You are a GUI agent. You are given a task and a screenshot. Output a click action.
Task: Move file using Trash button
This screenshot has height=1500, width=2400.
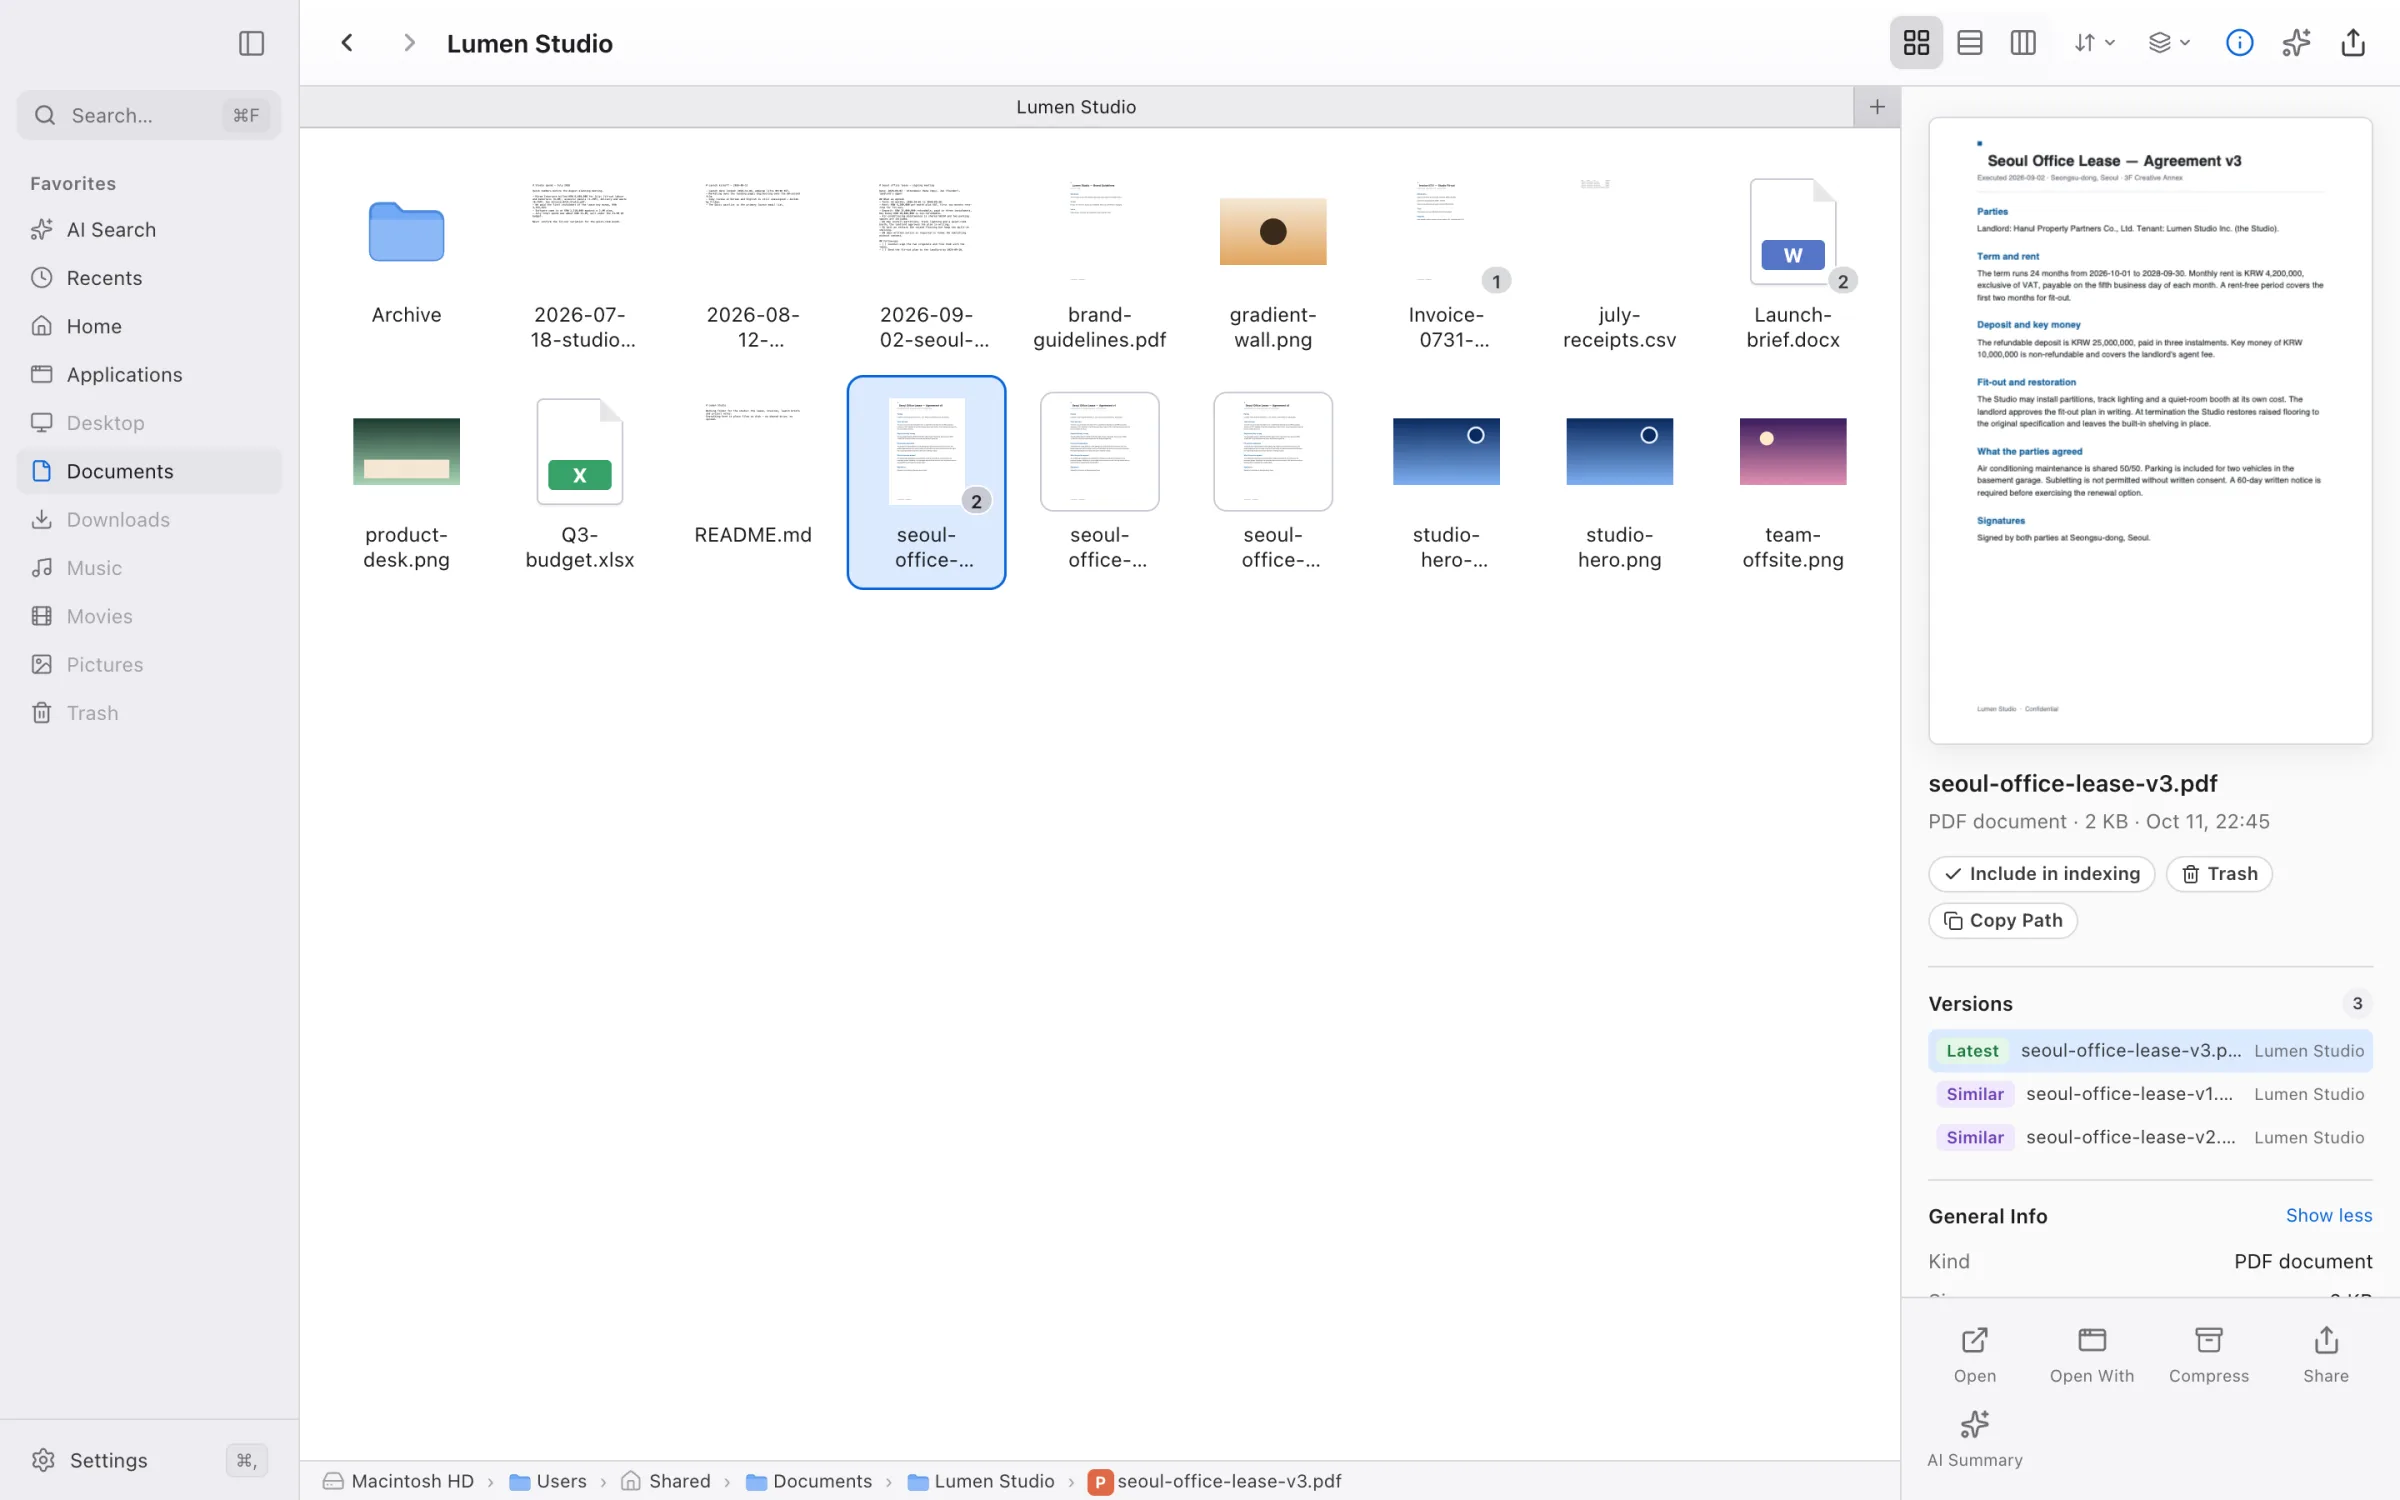pos(2218,874)
